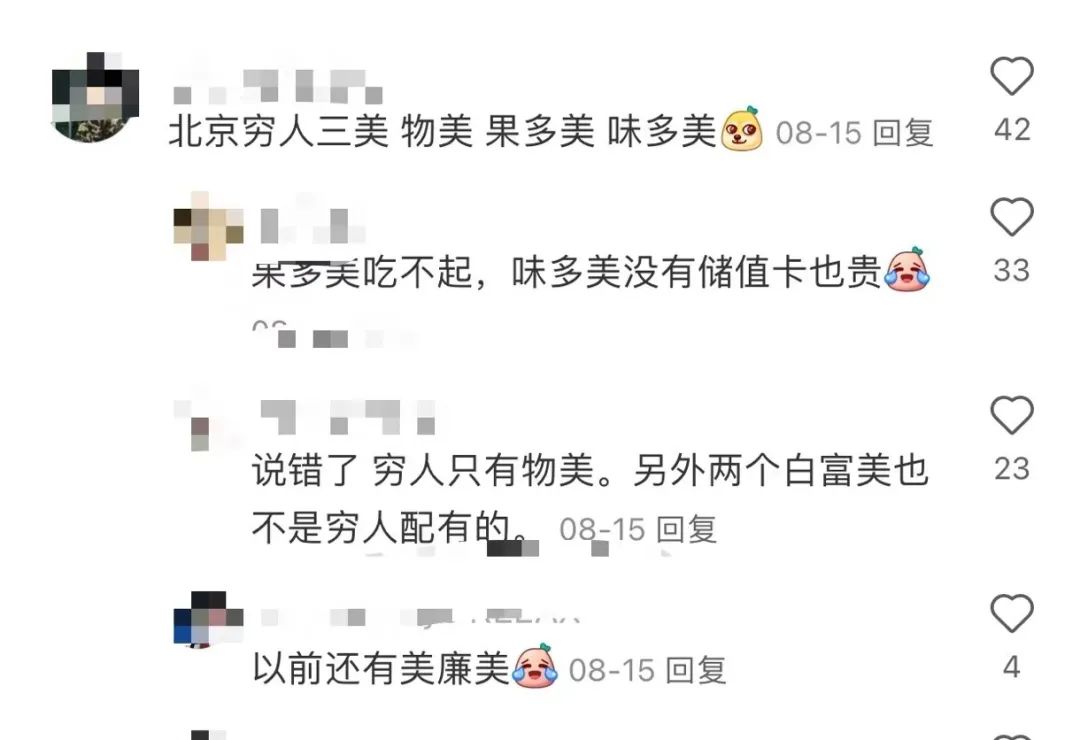Like the 美廉美 comment

(x=1012, y=613)
